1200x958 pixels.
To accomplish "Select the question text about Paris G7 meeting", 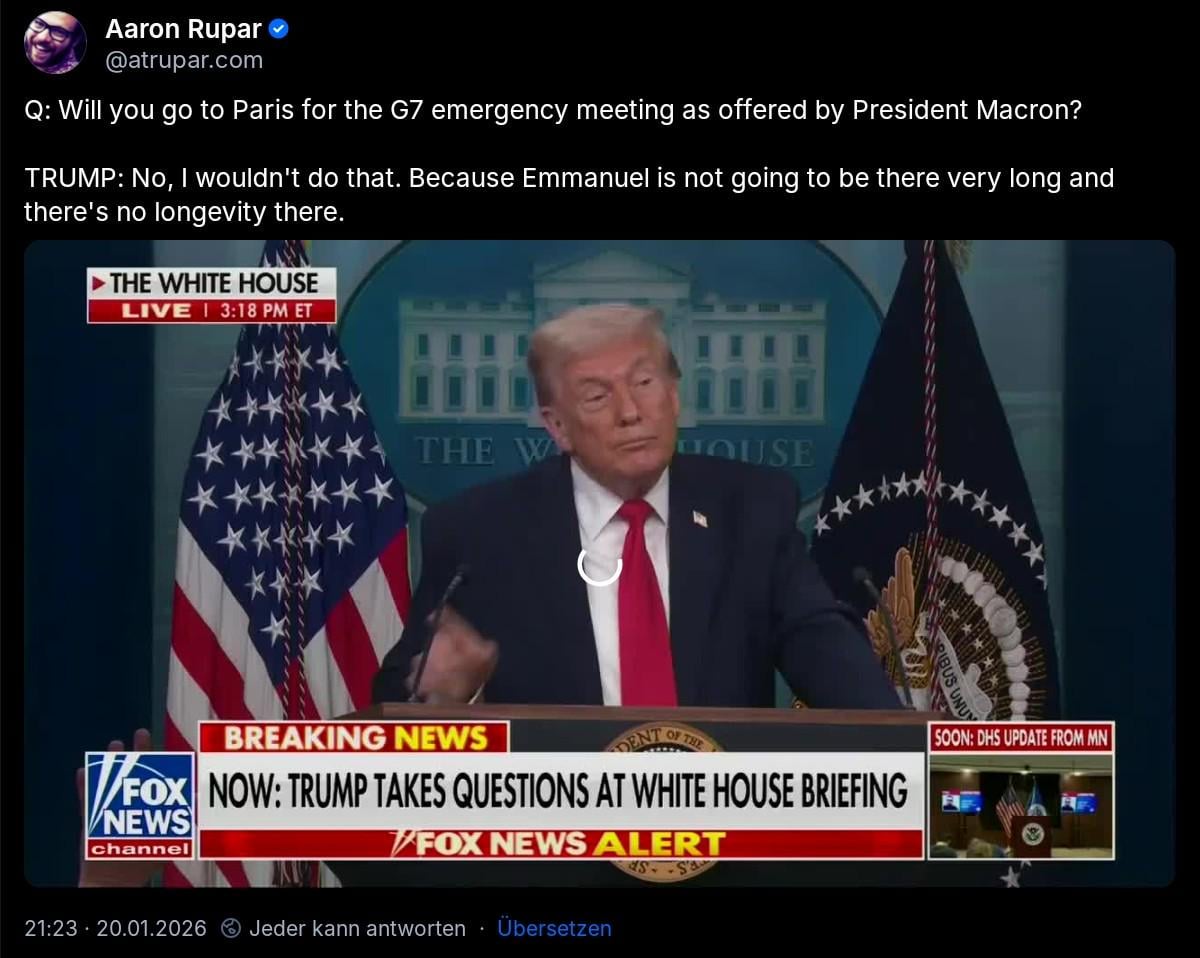I will tap(553, 109).
